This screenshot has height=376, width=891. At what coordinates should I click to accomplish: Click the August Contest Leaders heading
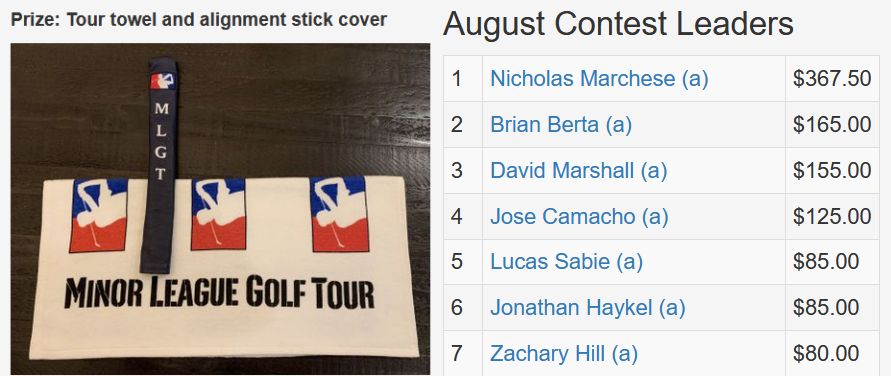click(618, 24)
